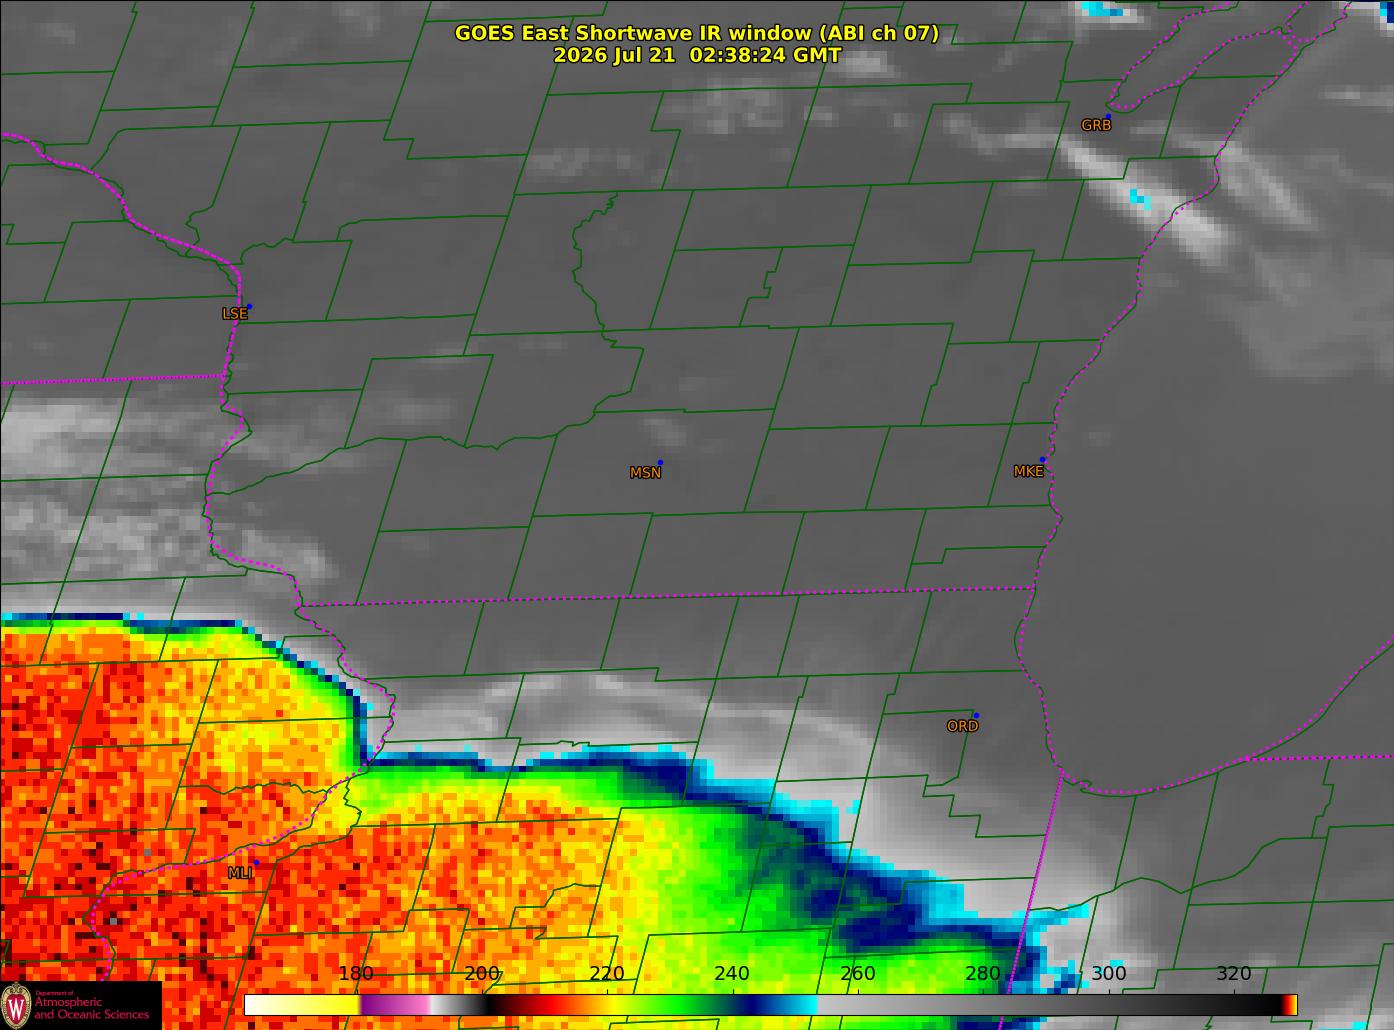
Task: Click the GOES East Shortwave IR title
Action: [x=697, y=33]
